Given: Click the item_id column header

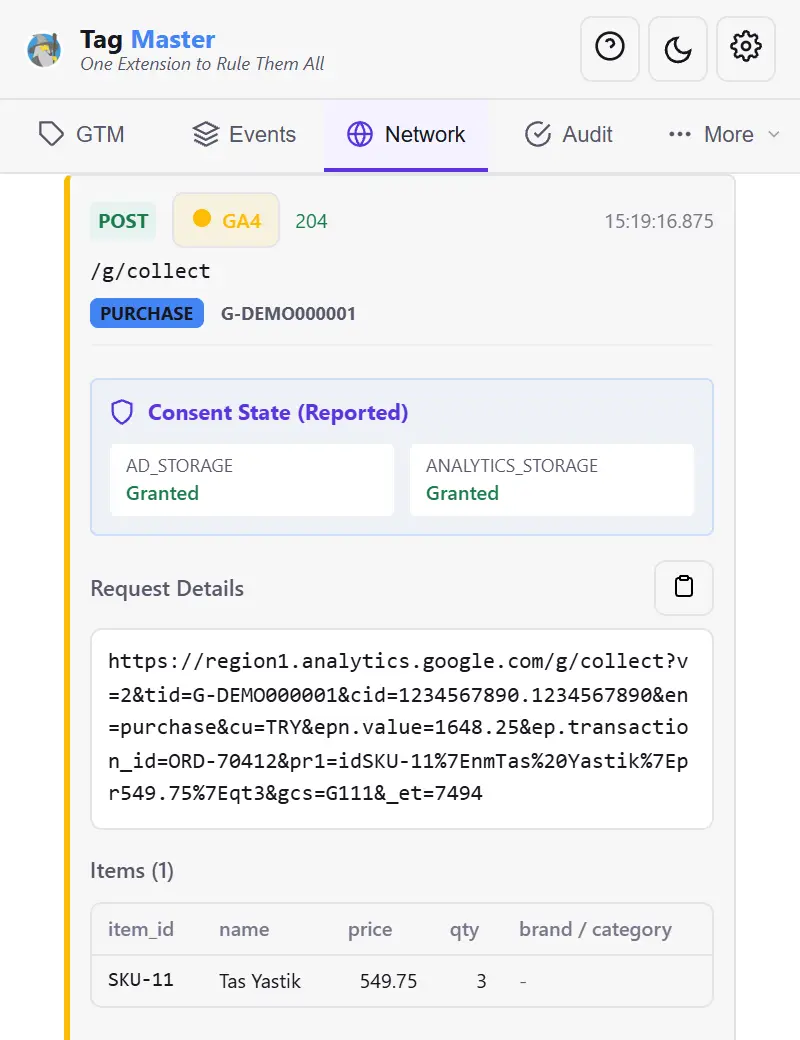Looking at the screenshot, I should [141, 929].
